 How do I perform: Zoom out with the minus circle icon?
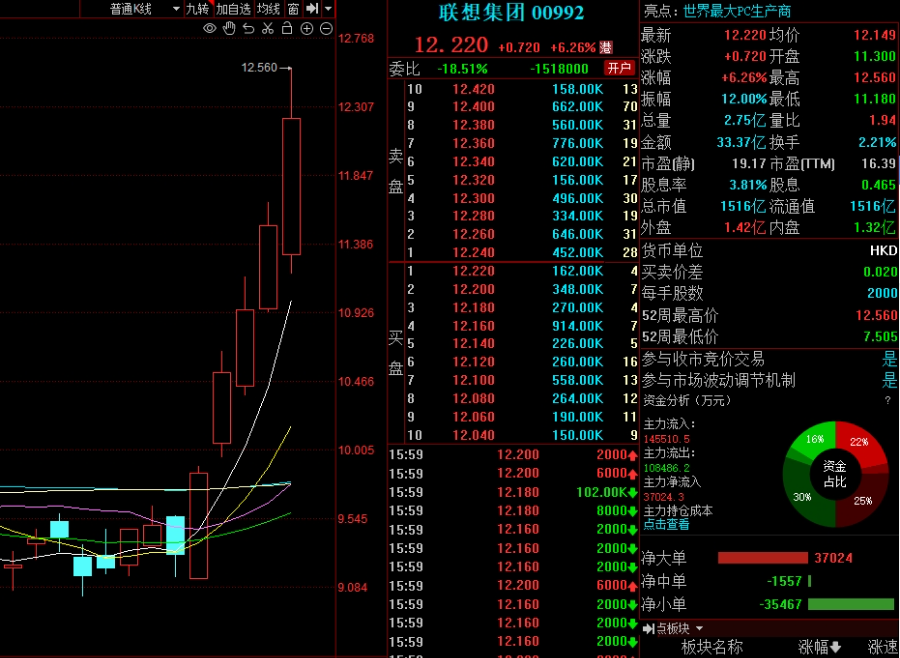[x=326, y=29]
